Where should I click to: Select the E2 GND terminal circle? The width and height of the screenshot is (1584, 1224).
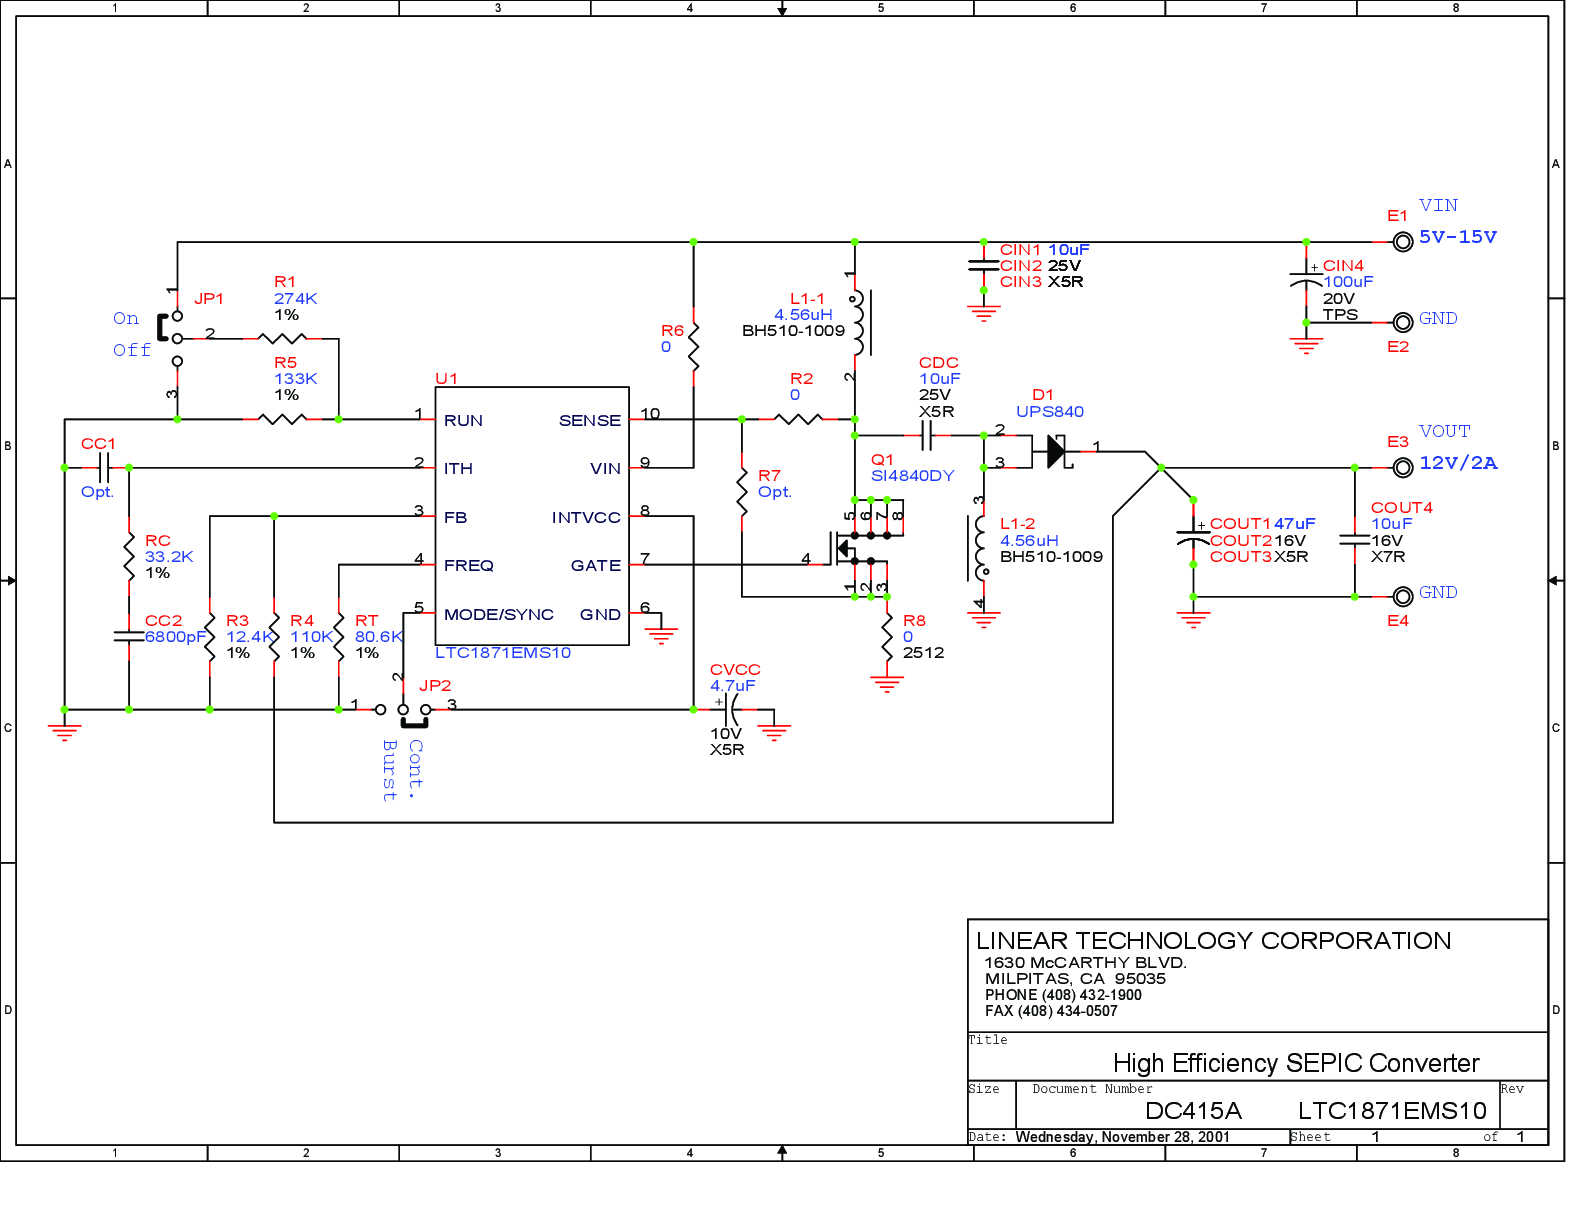1403,322
